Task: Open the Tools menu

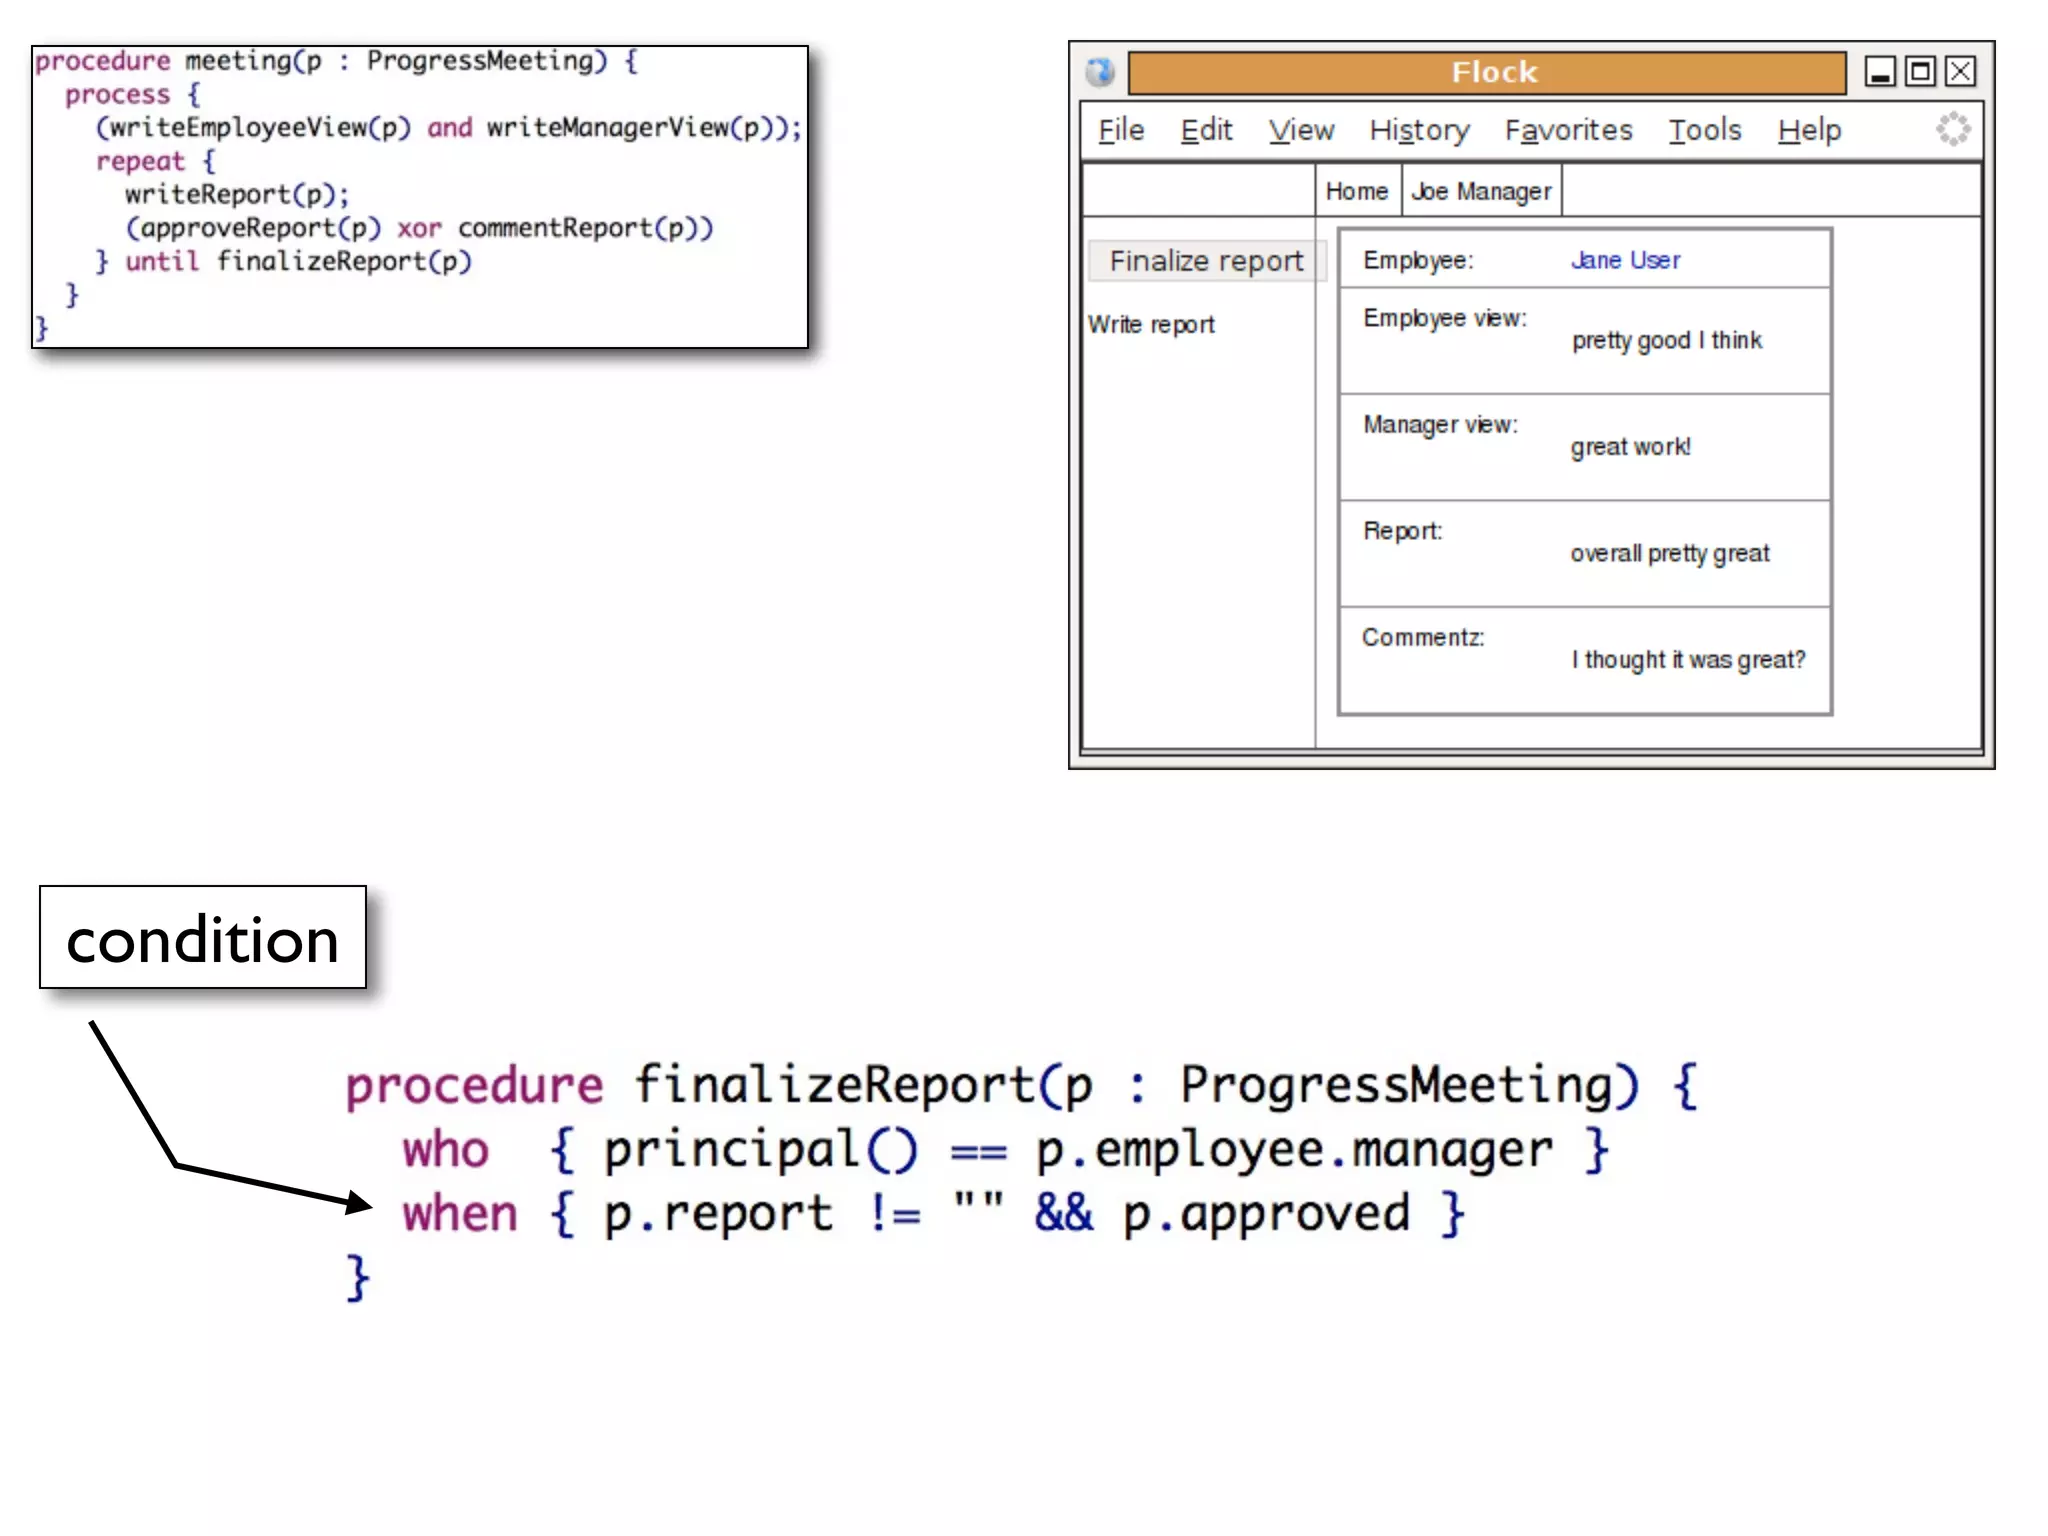Action: pos(1704,130)
